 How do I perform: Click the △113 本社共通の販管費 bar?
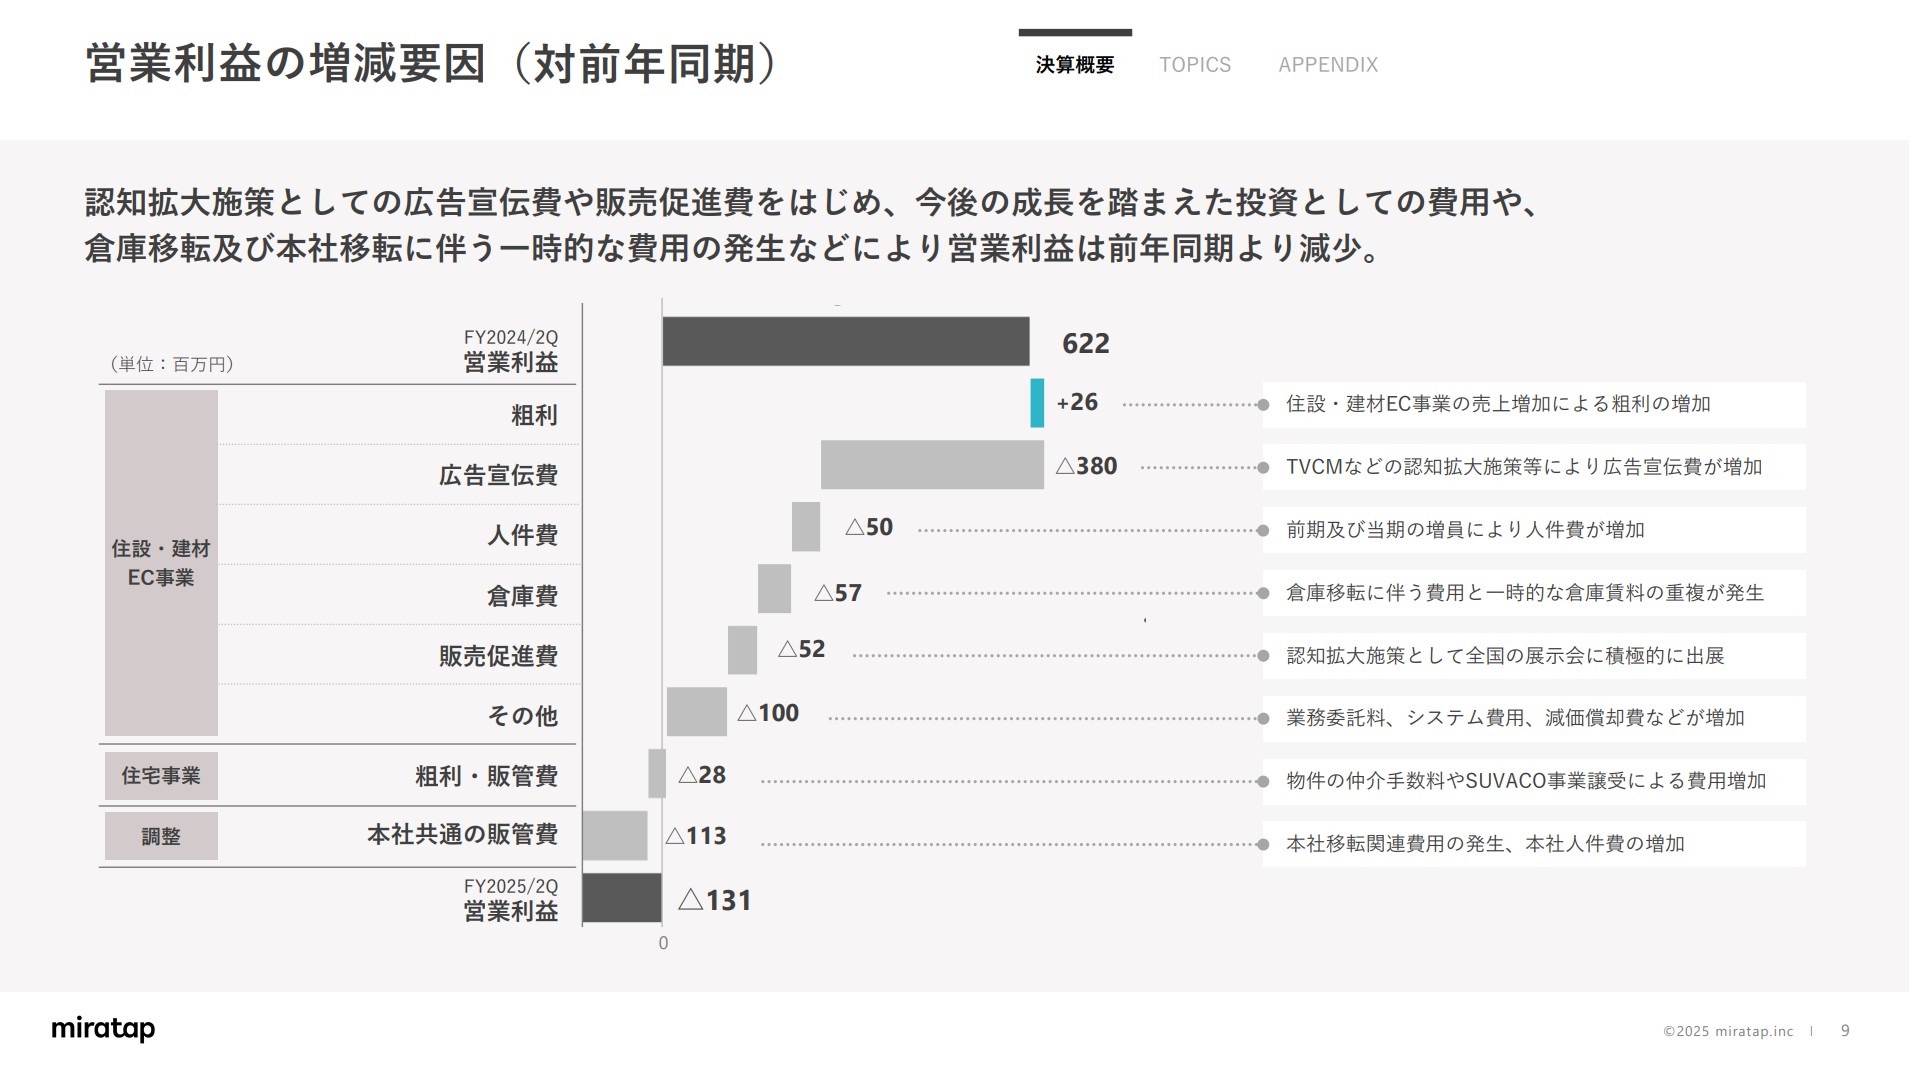point(615,836)
